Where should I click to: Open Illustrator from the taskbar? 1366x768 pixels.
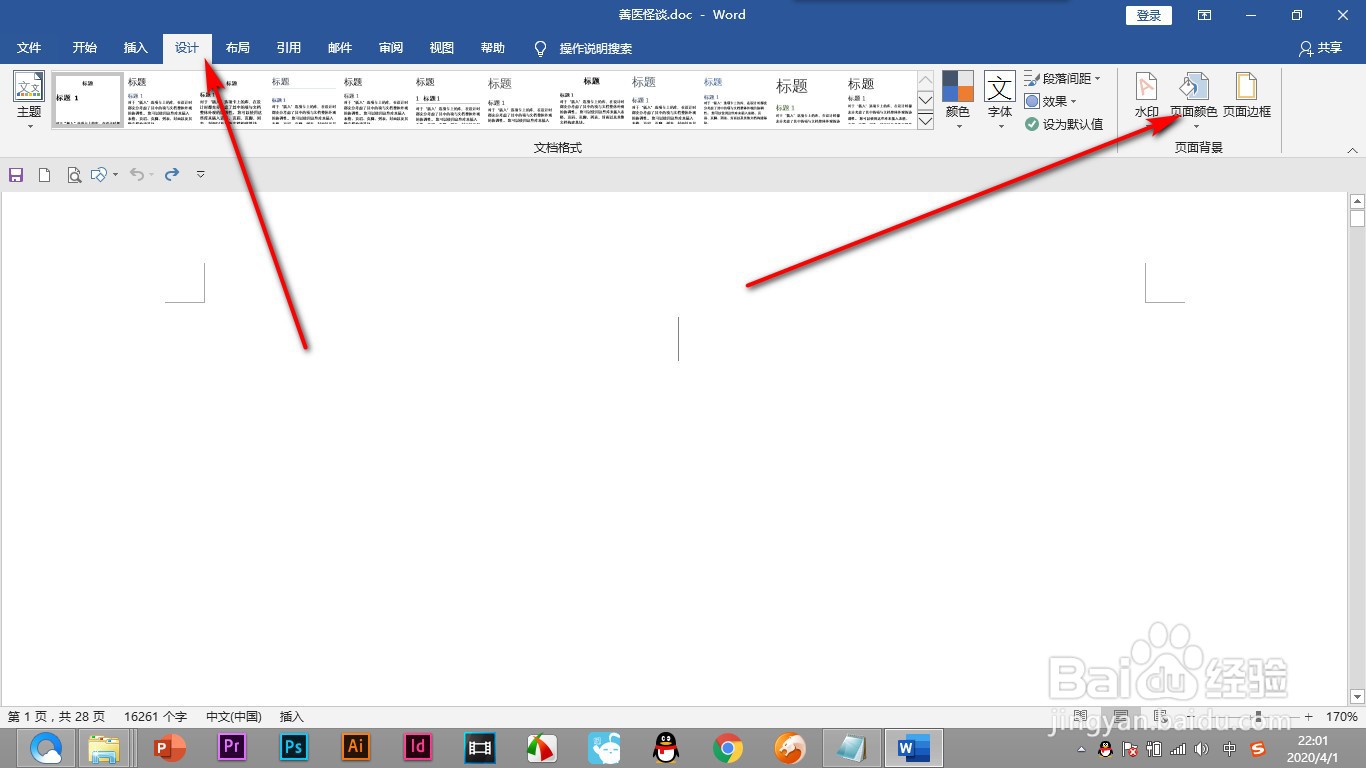[356, 747]
